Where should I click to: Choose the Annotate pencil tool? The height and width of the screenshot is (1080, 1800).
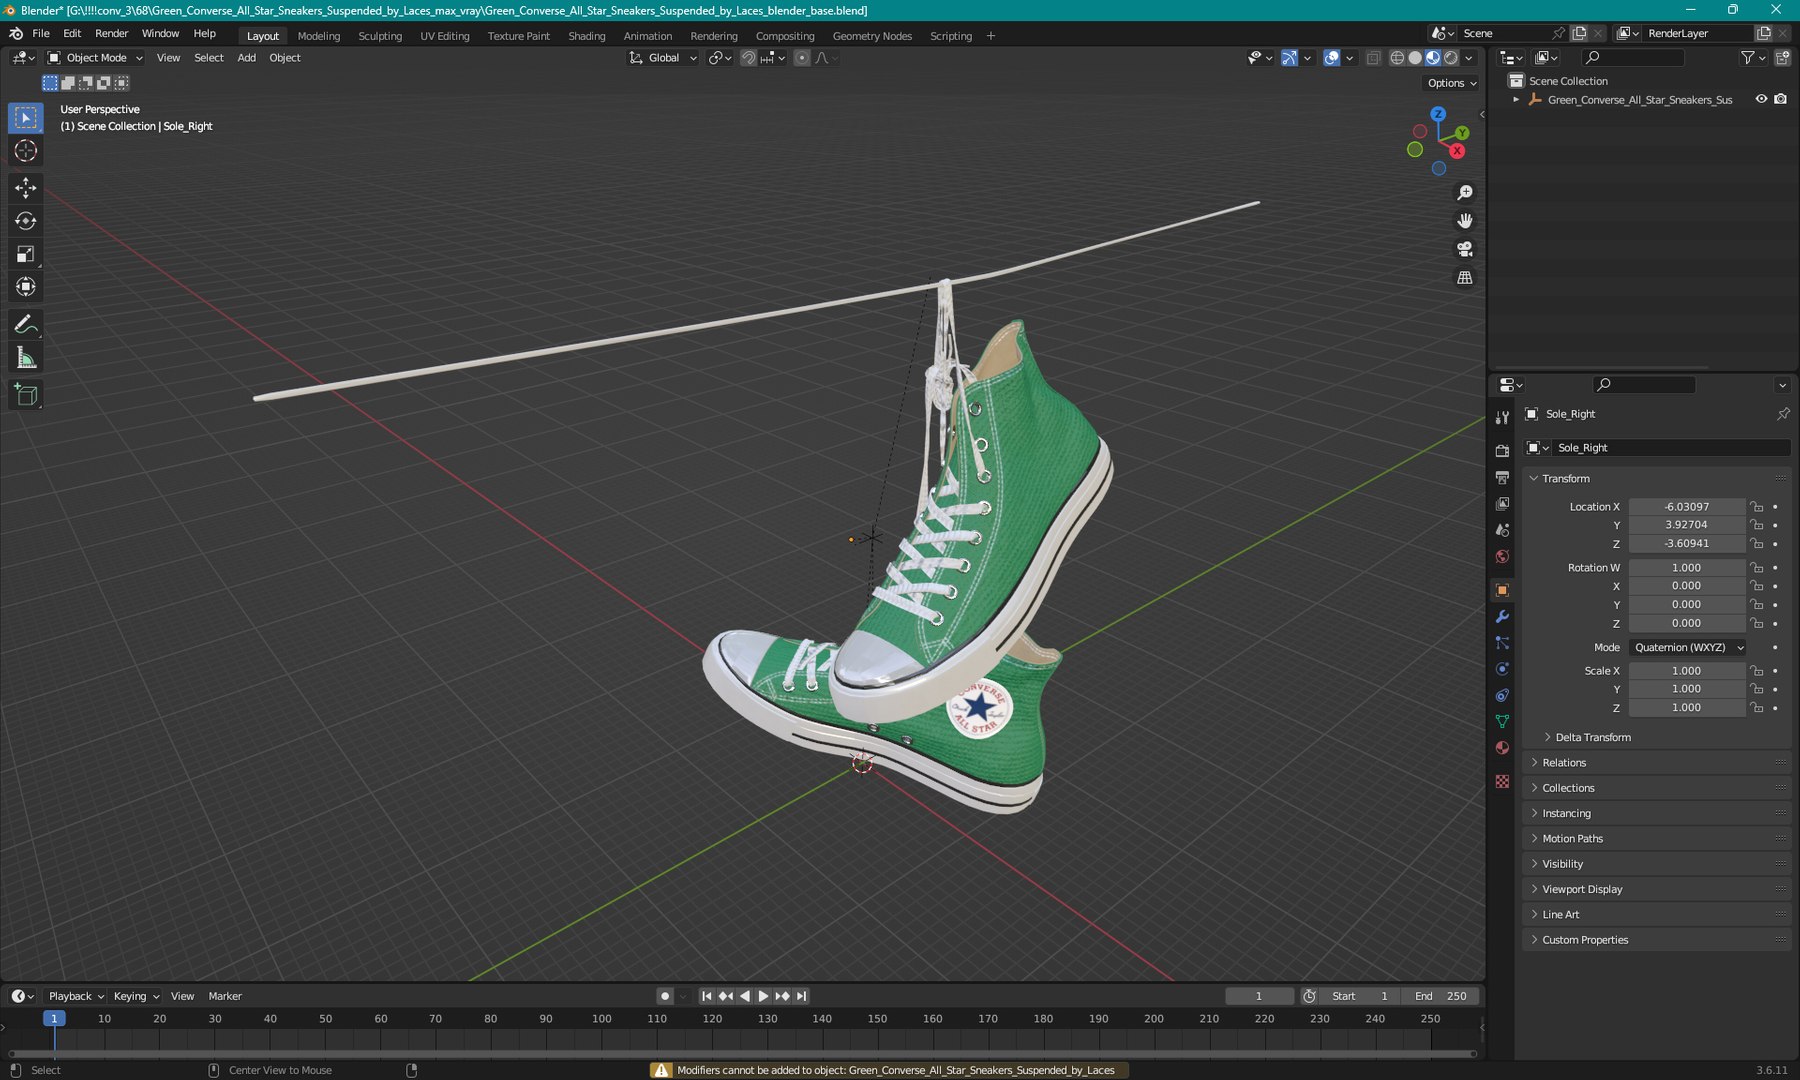[x=26, y=325]
